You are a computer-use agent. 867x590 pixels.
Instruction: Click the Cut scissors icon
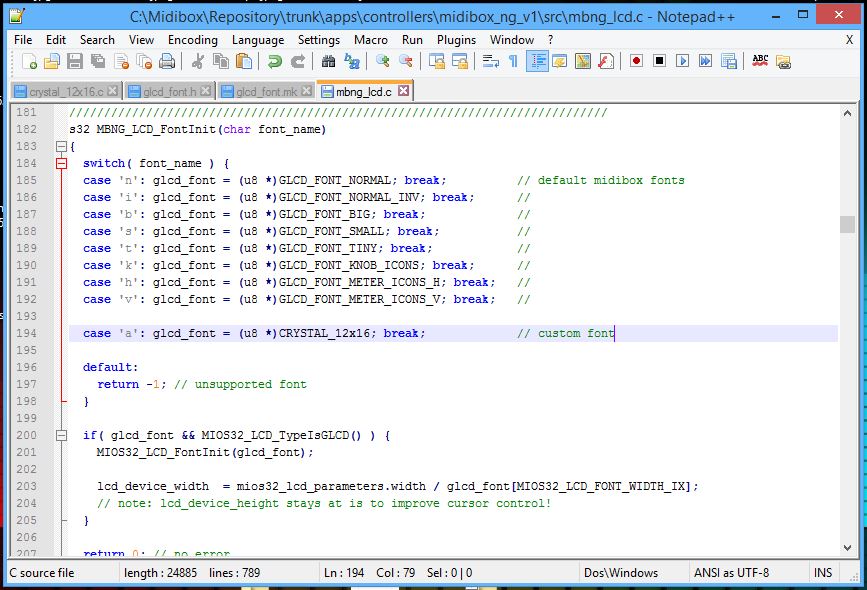tap(198, 62)
